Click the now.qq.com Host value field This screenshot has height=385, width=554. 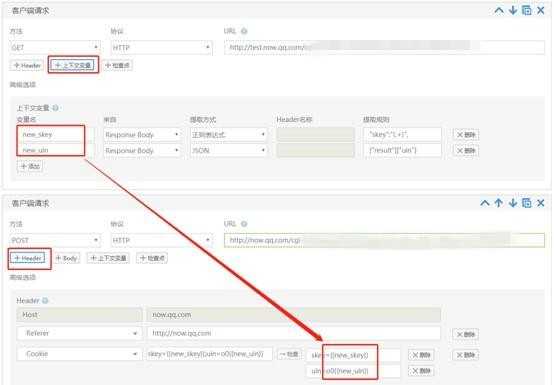[294, 315]
